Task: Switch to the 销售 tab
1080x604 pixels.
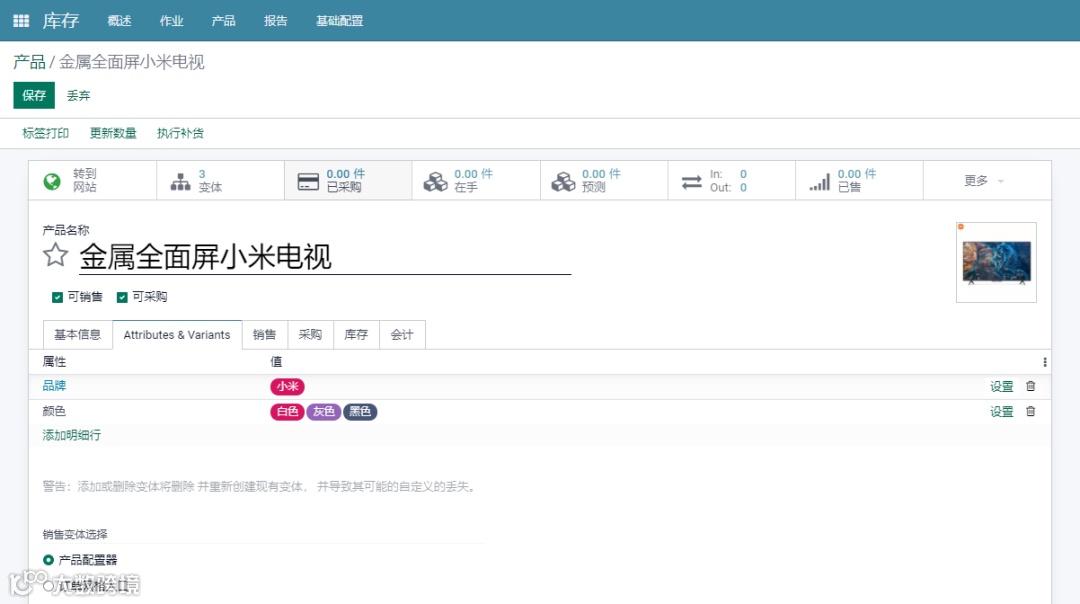Action: click(264, 335)
